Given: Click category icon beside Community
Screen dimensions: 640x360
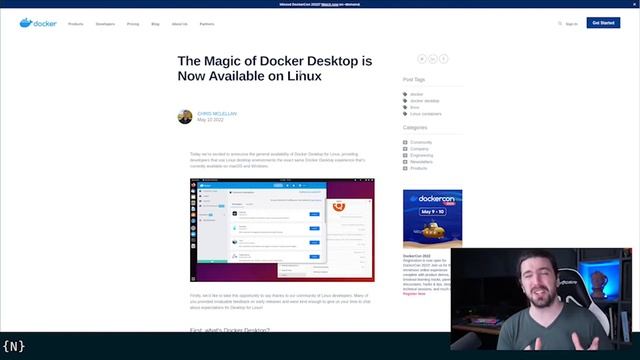Looking at the screenshot, I should coord(405,142).
